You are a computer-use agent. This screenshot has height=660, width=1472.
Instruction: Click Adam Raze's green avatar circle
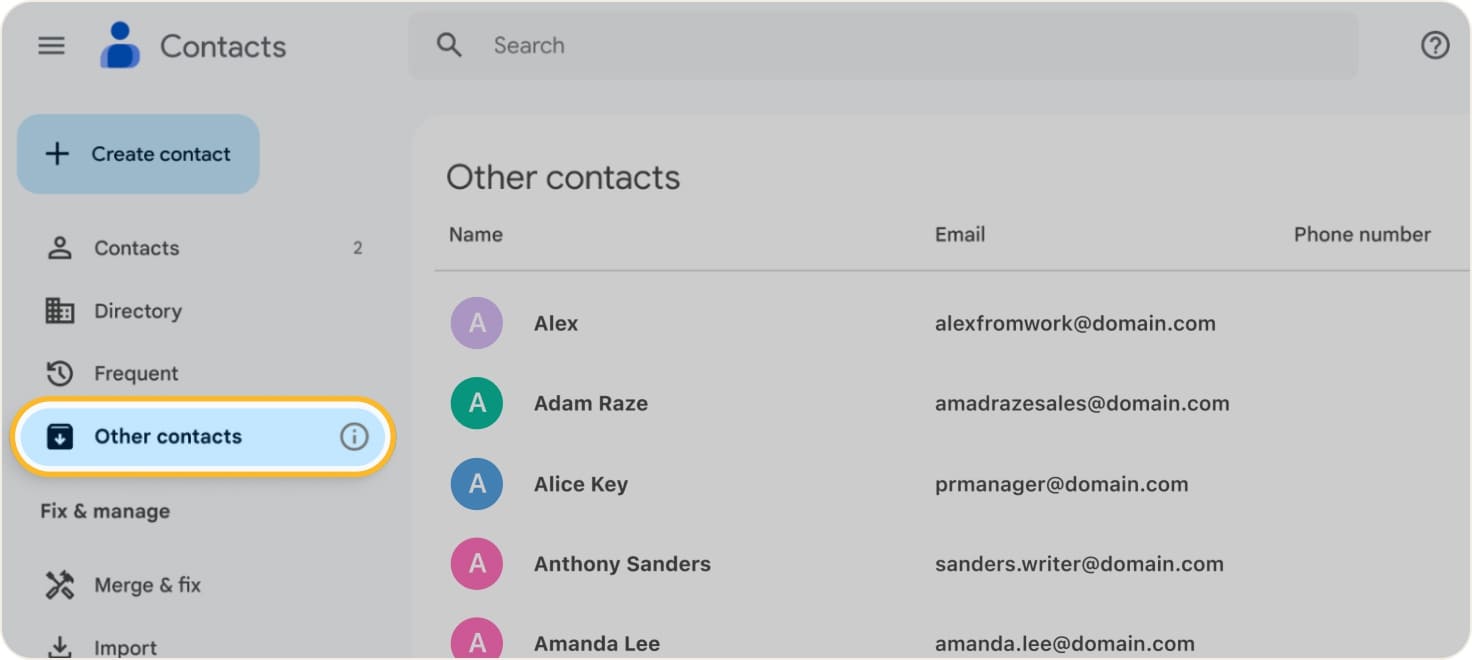(x=476, y=403)
